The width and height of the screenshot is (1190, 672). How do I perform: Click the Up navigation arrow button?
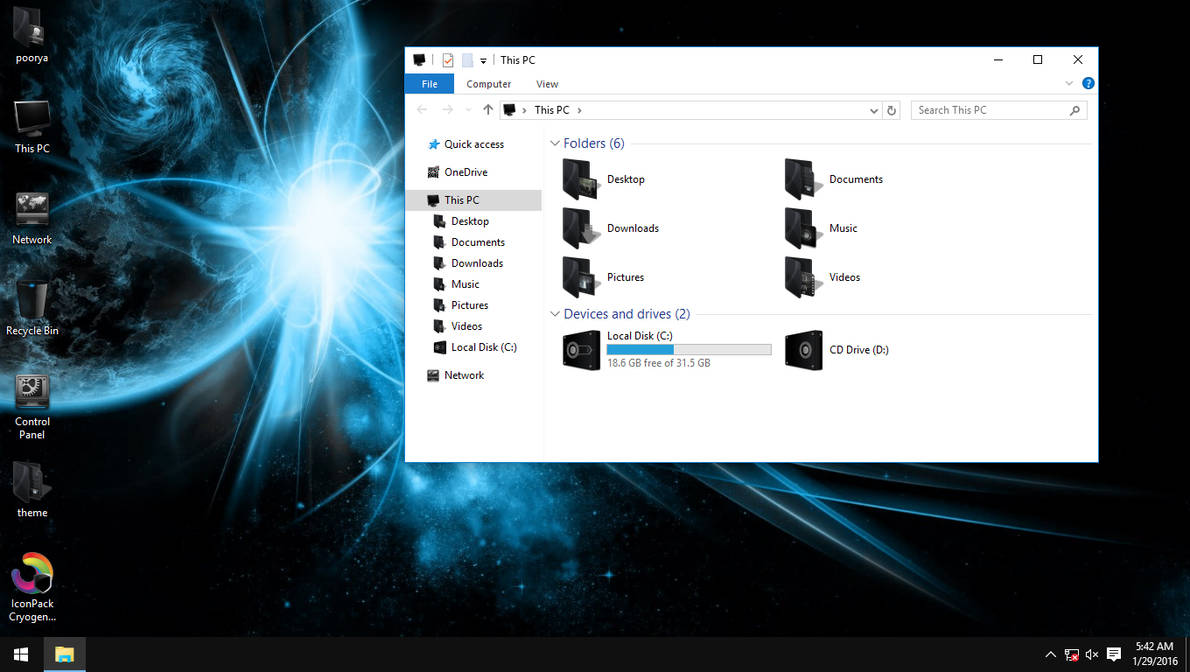[487, 110]
